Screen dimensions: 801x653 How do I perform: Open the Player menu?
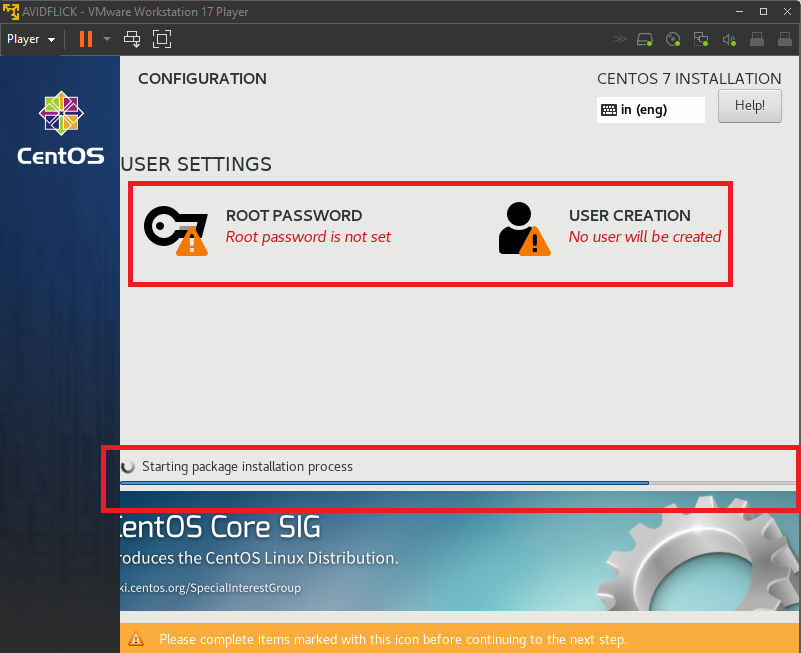coord(30,39)
